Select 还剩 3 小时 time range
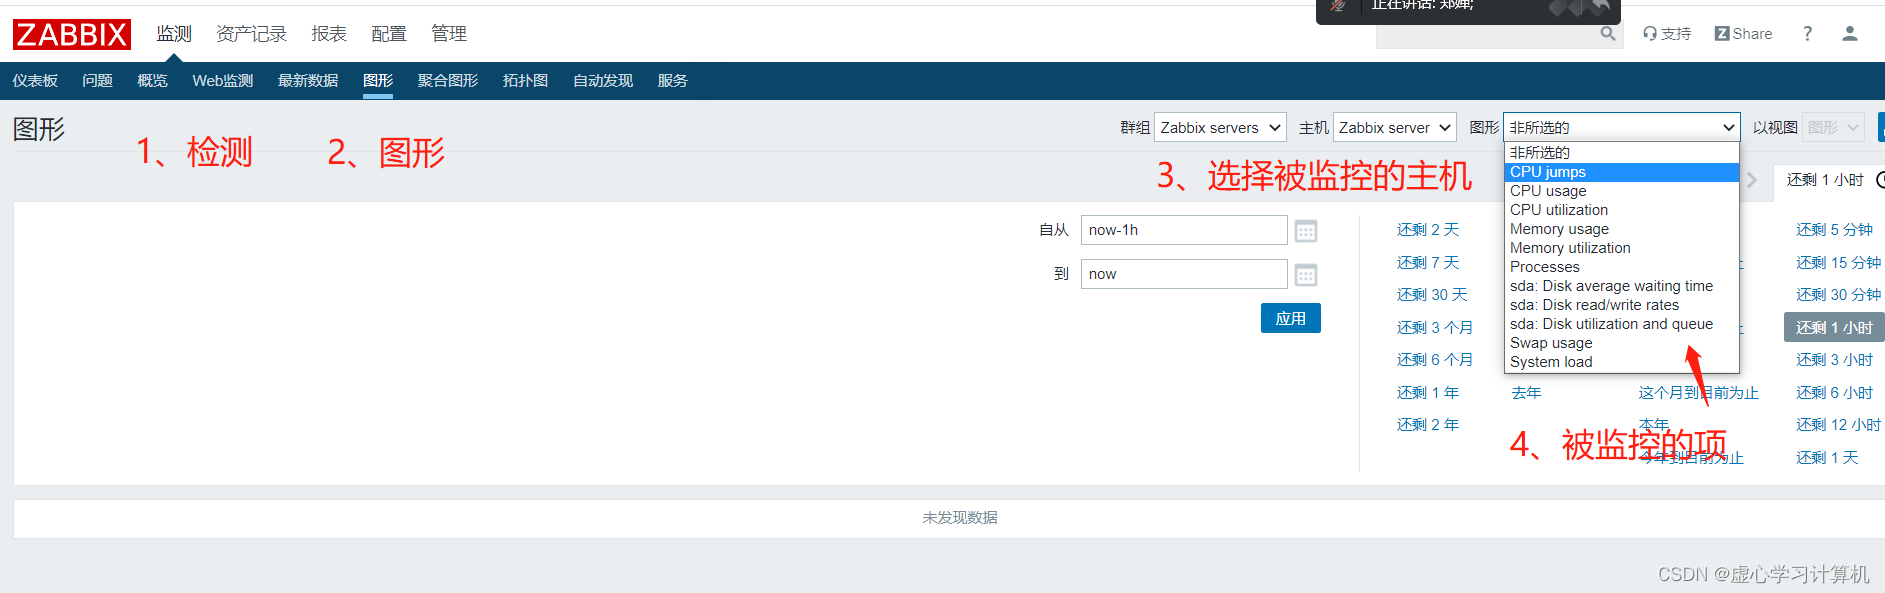Viewport: 1885px width, 593px height. point(1834,360)
